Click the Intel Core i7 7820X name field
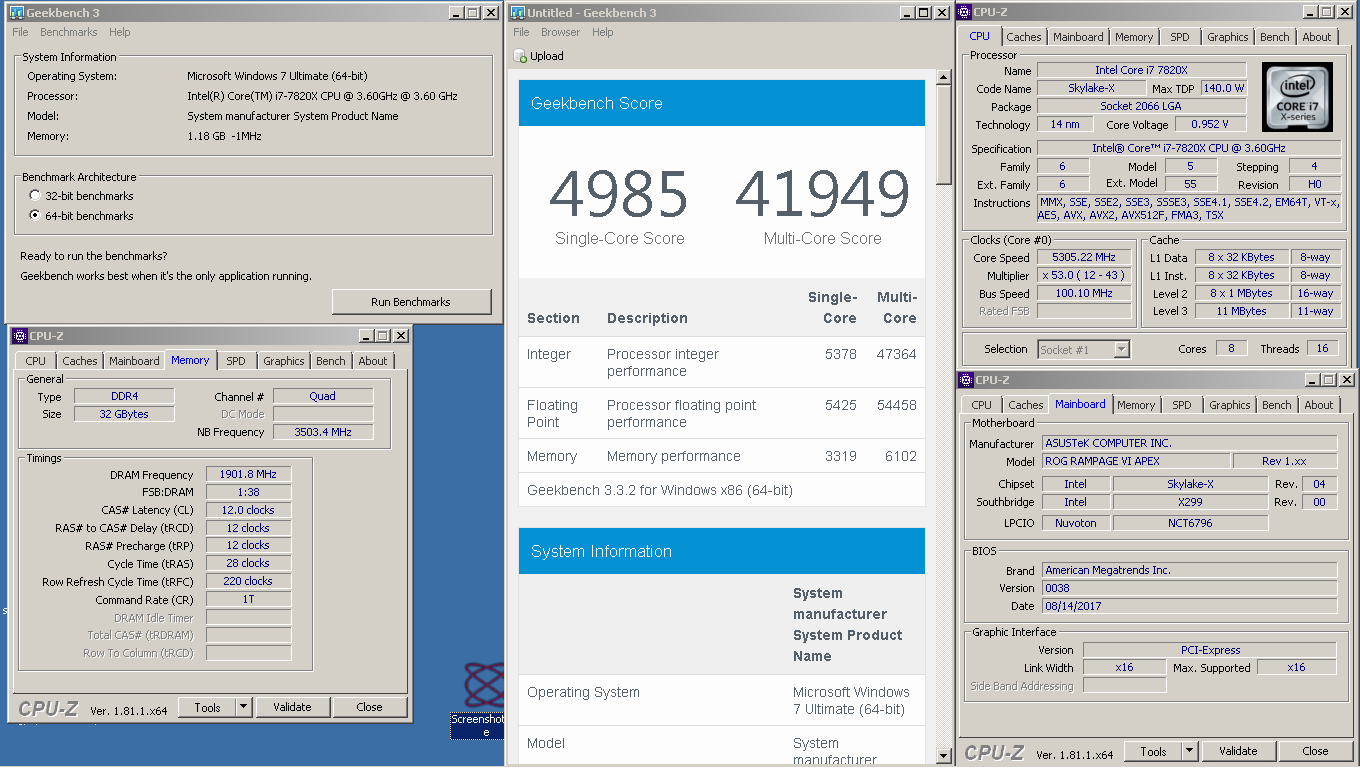This screenshot has width=1360, height=768. [x=1141, y=70]
